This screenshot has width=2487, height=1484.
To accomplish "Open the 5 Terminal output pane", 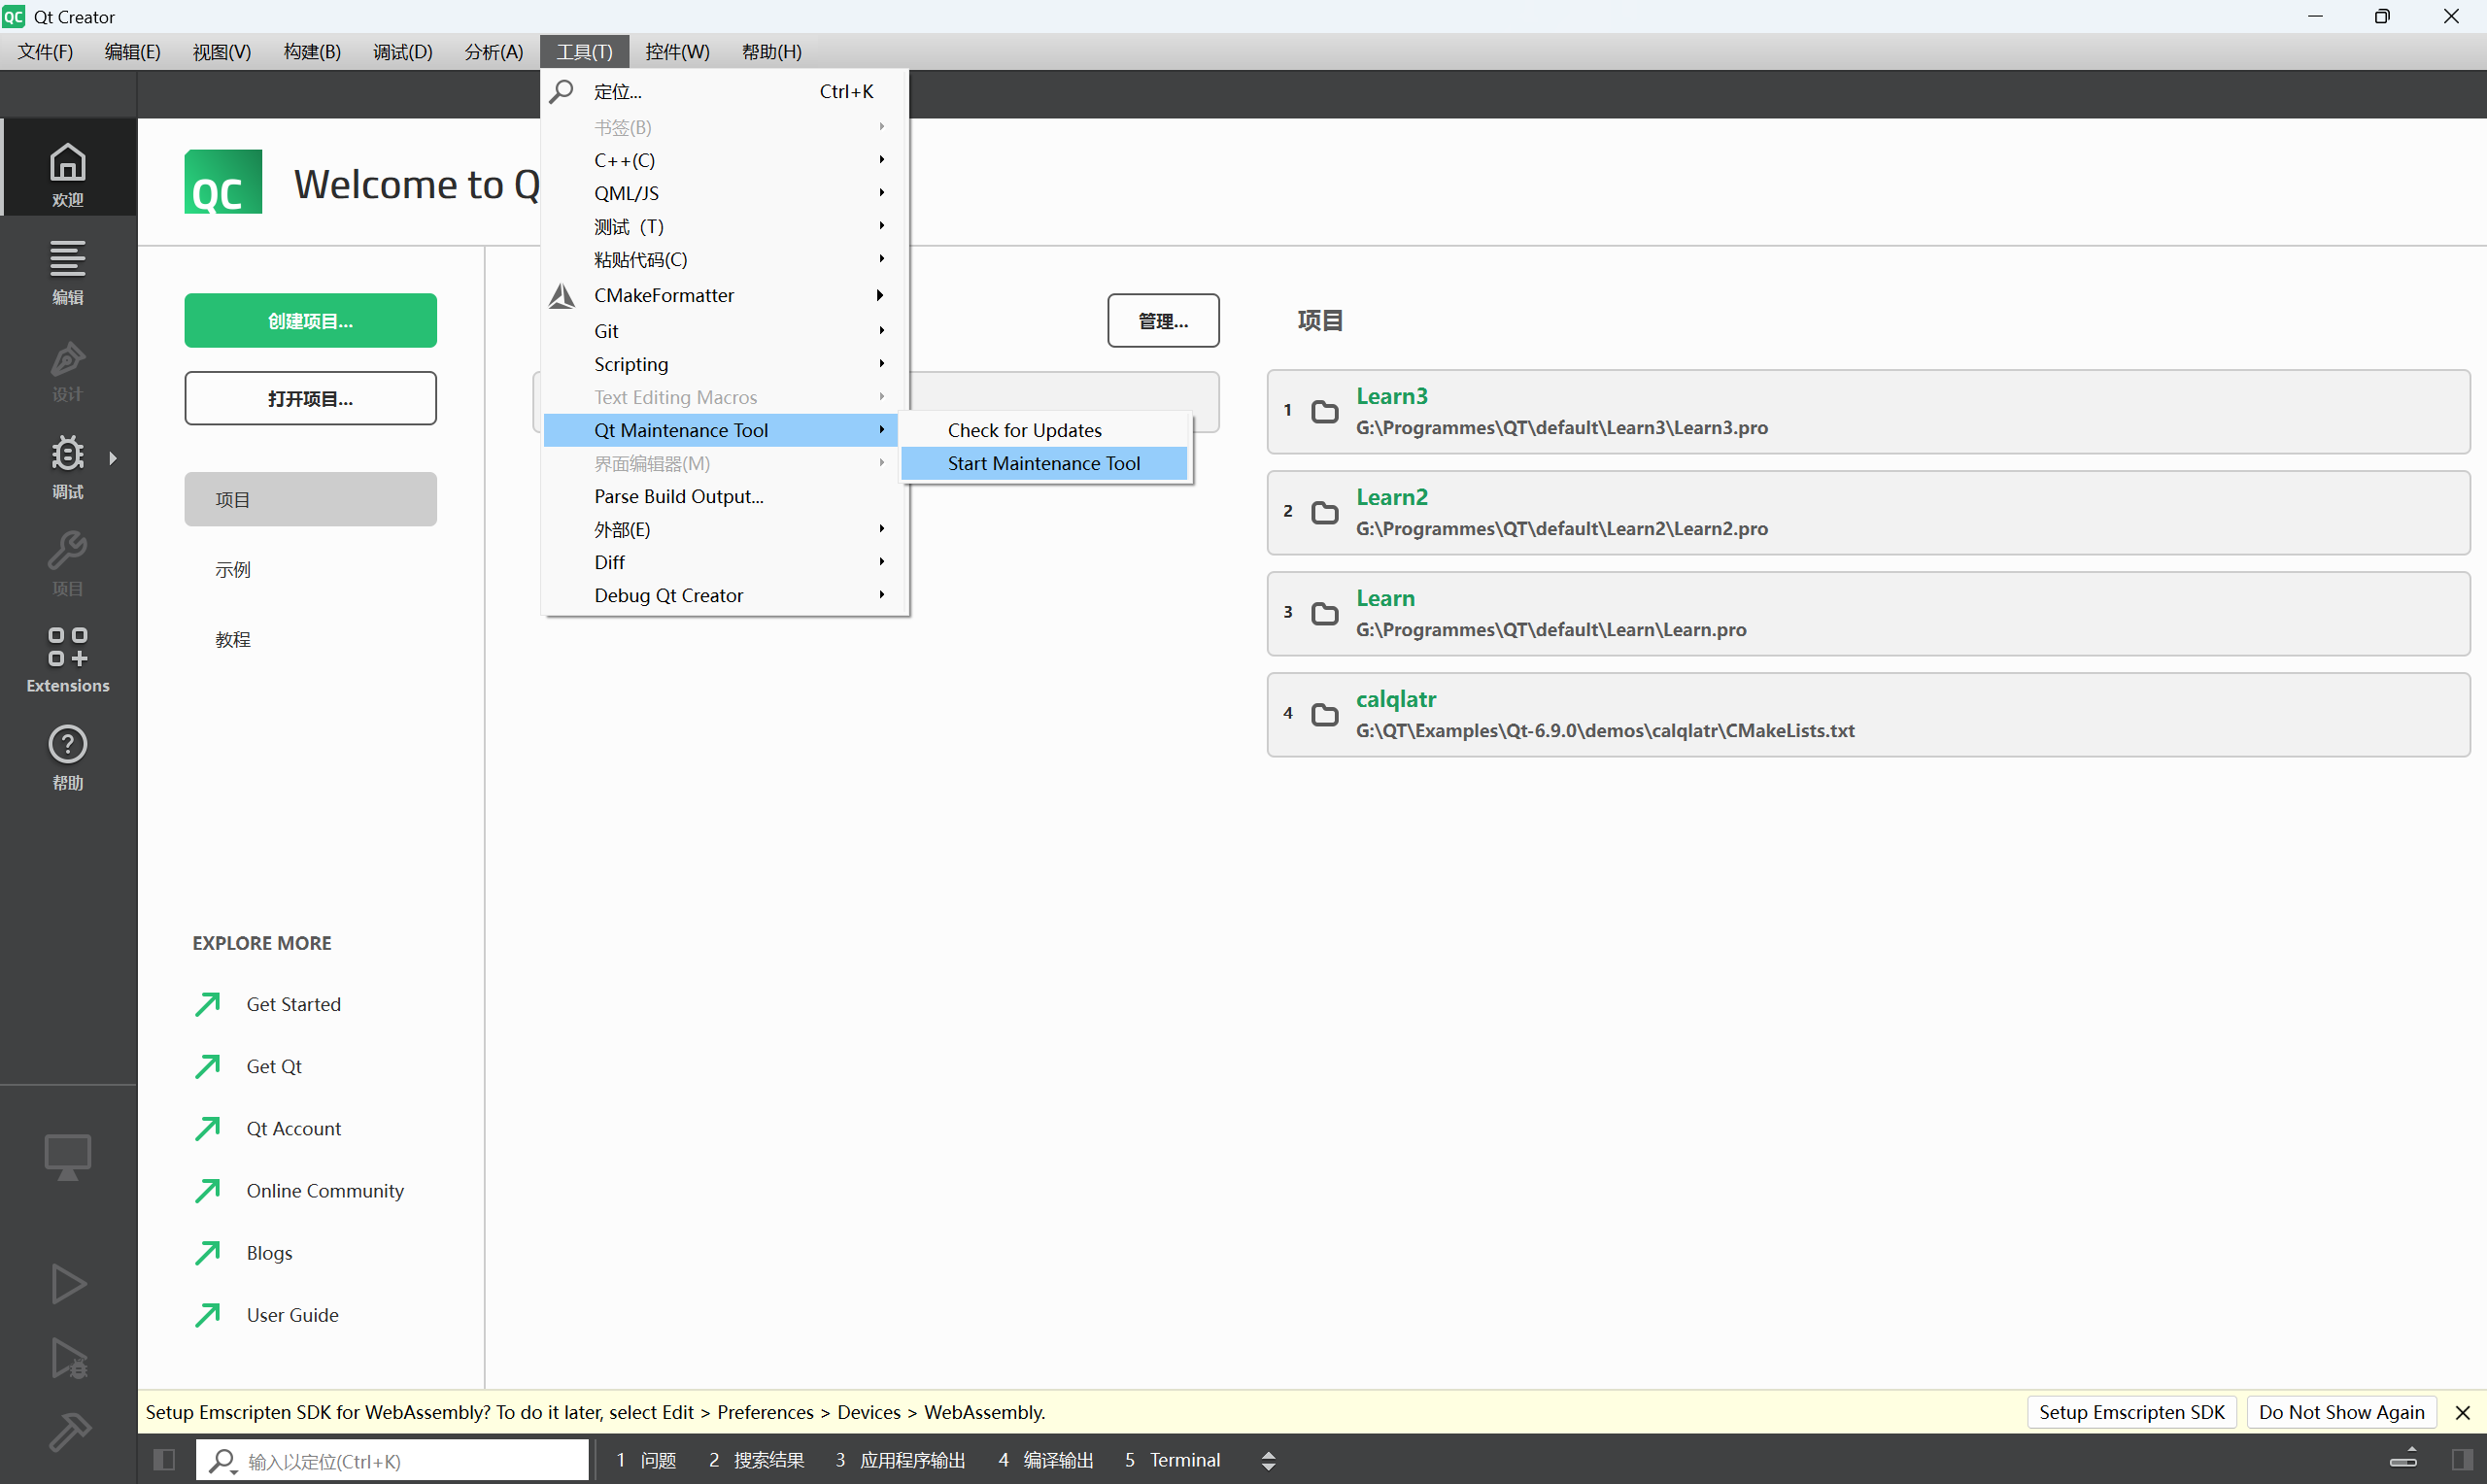I will [x=1172, y=1460].
